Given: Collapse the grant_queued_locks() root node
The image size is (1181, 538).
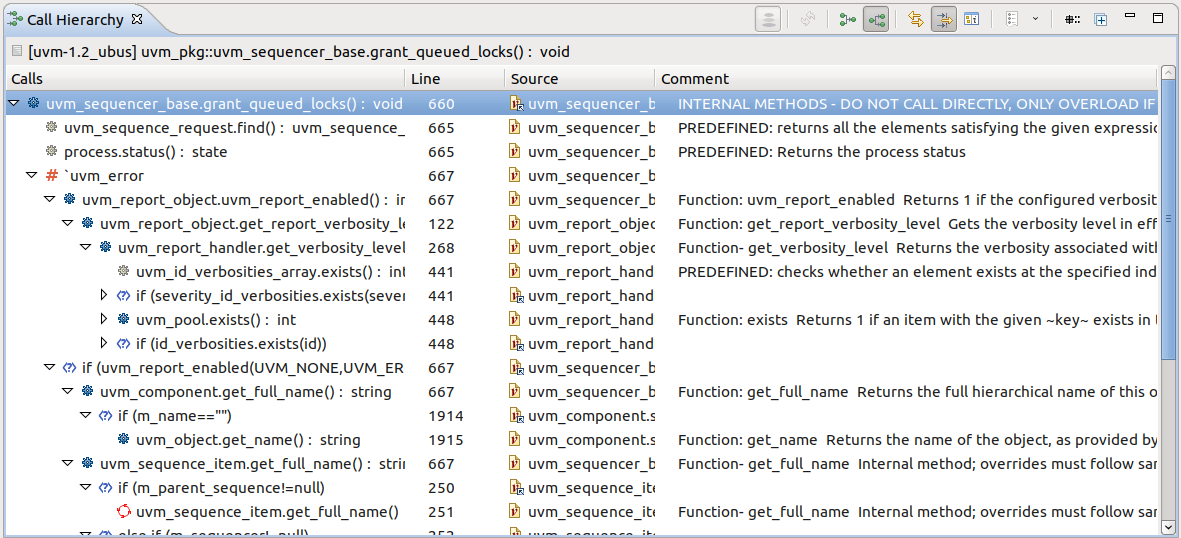Looking at the screenshot, I should (x=13, y=104).
